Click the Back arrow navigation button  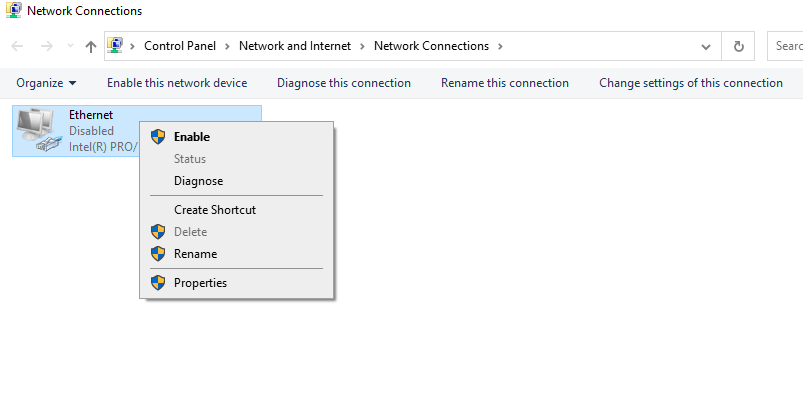(x=17, y=46)
